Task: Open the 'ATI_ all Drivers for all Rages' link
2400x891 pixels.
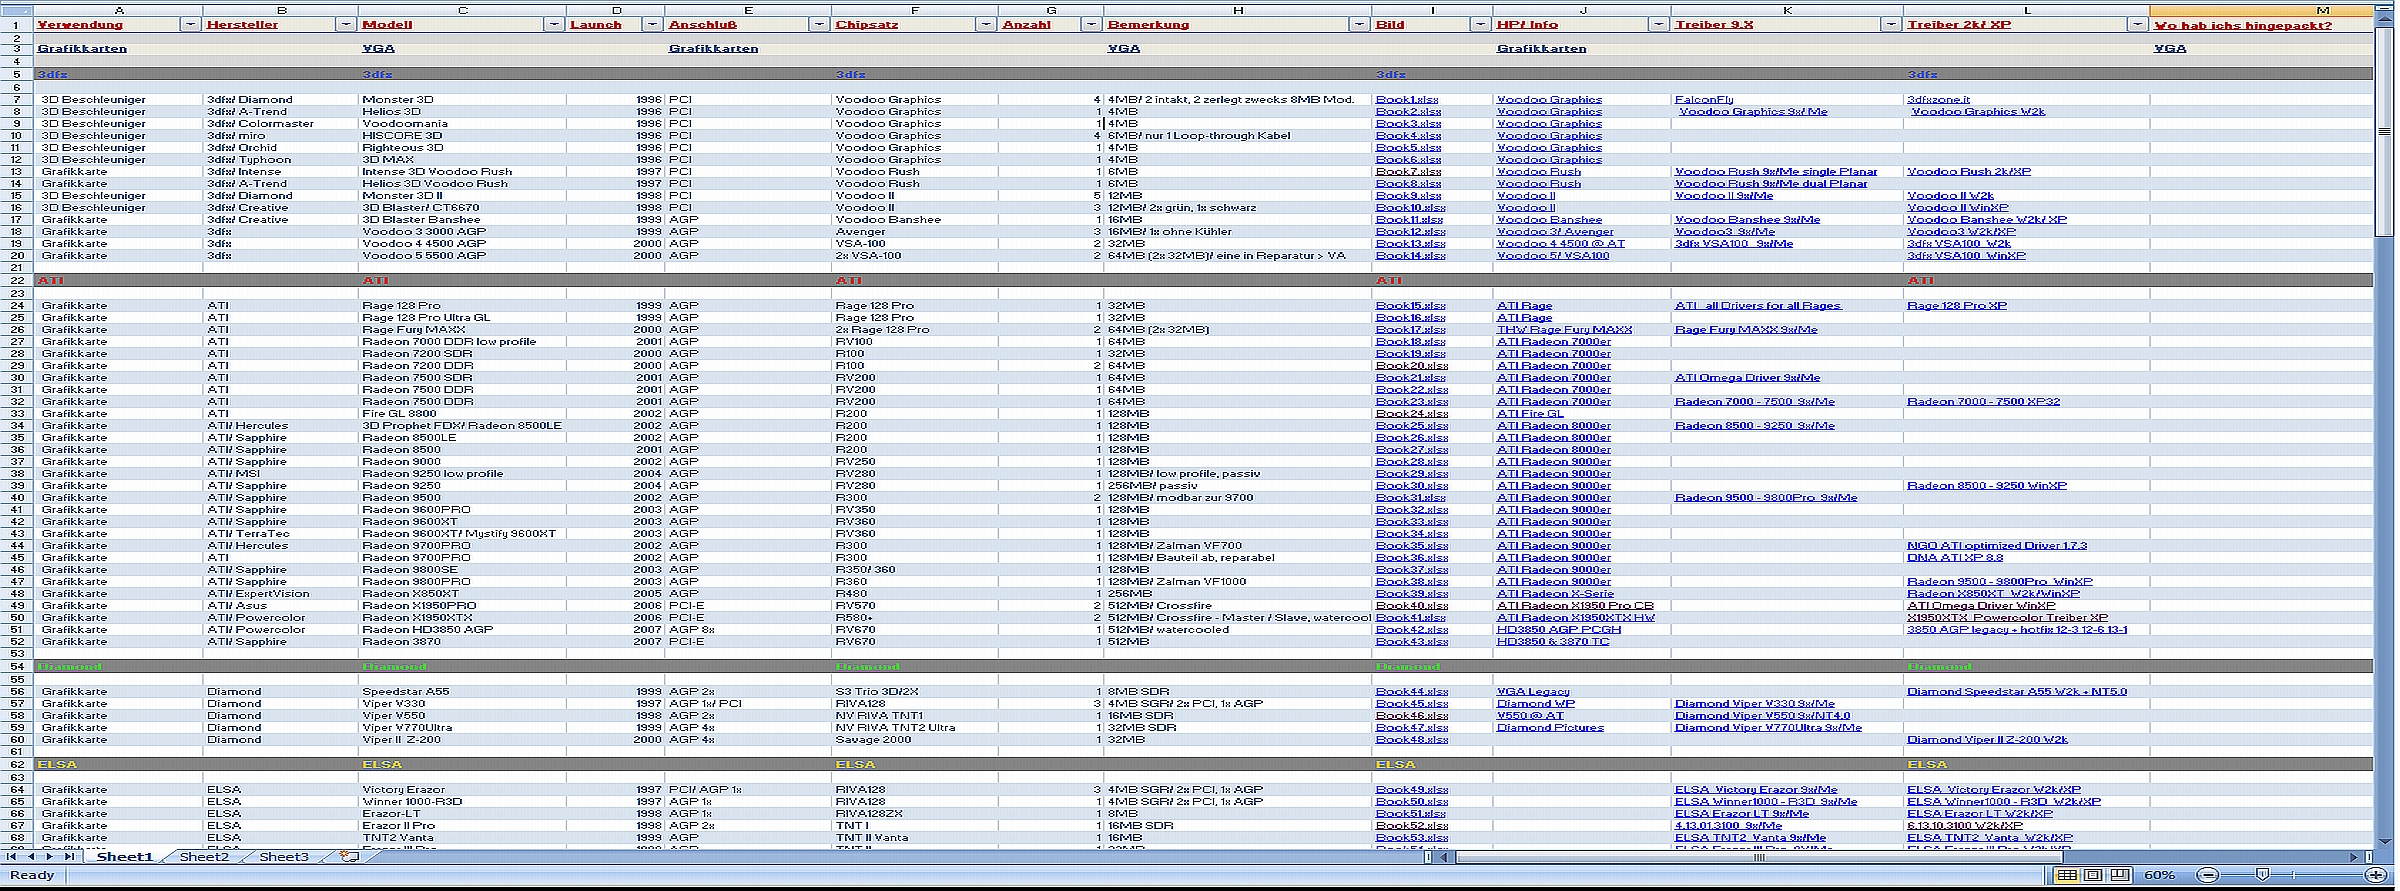Action: point(1758,306)
